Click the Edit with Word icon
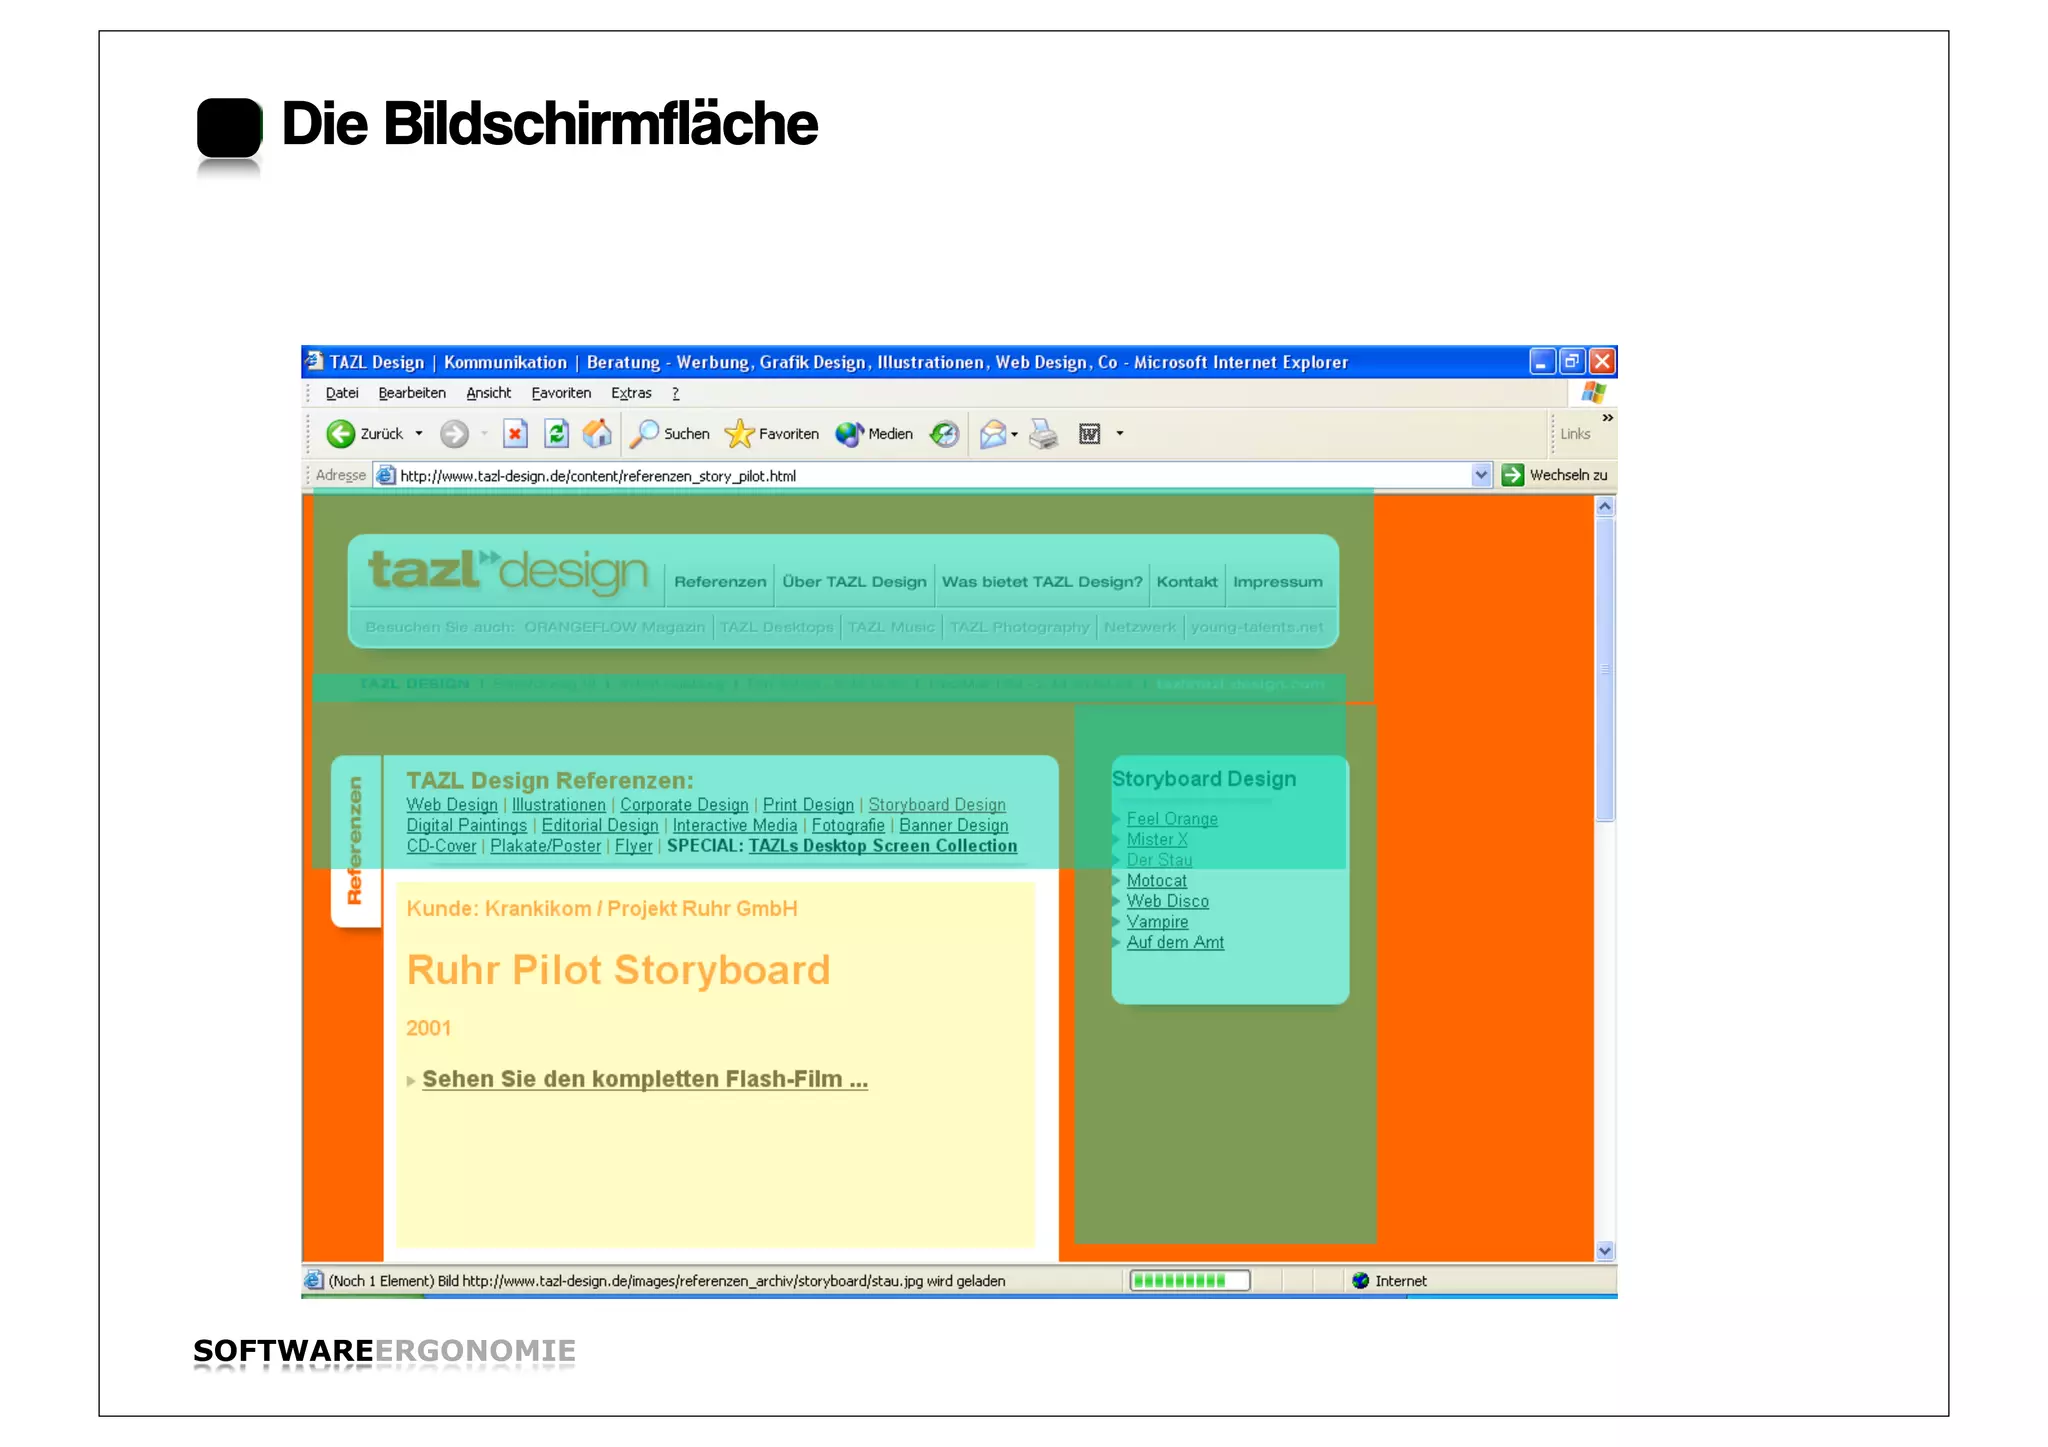 point(1090,434)
